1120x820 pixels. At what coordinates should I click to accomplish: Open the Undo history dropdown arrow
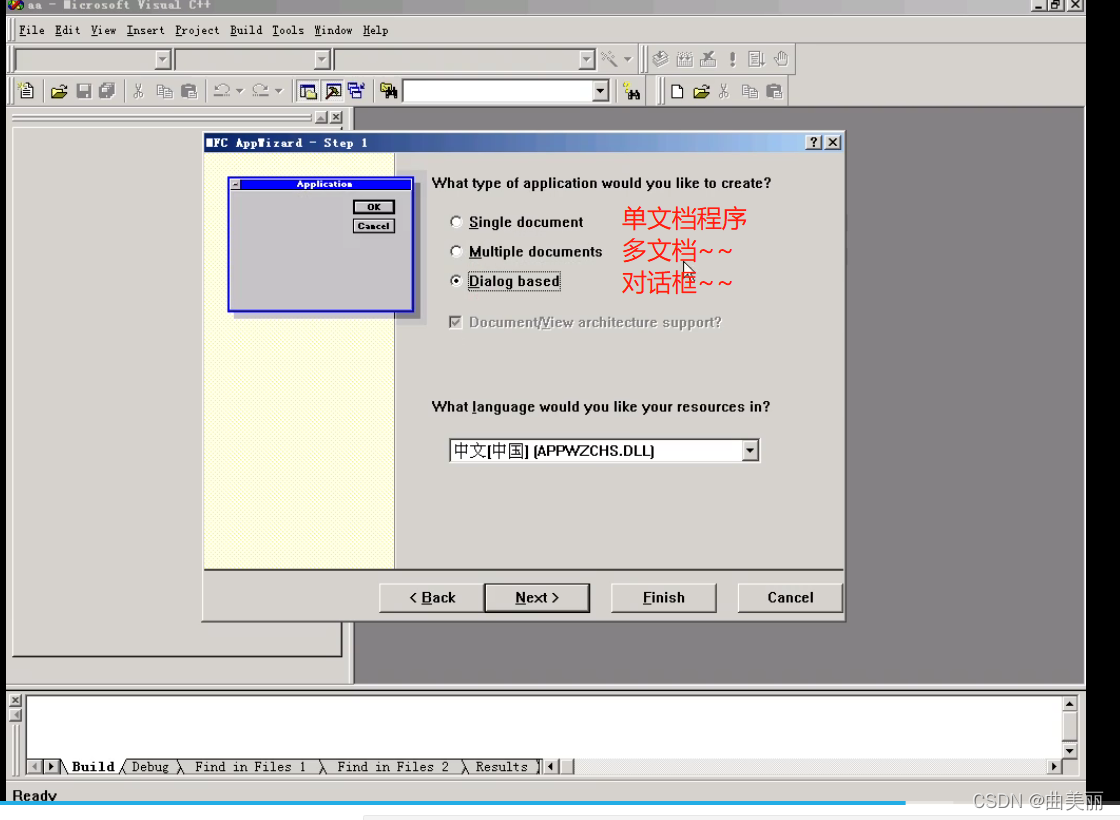coord(240,91)
